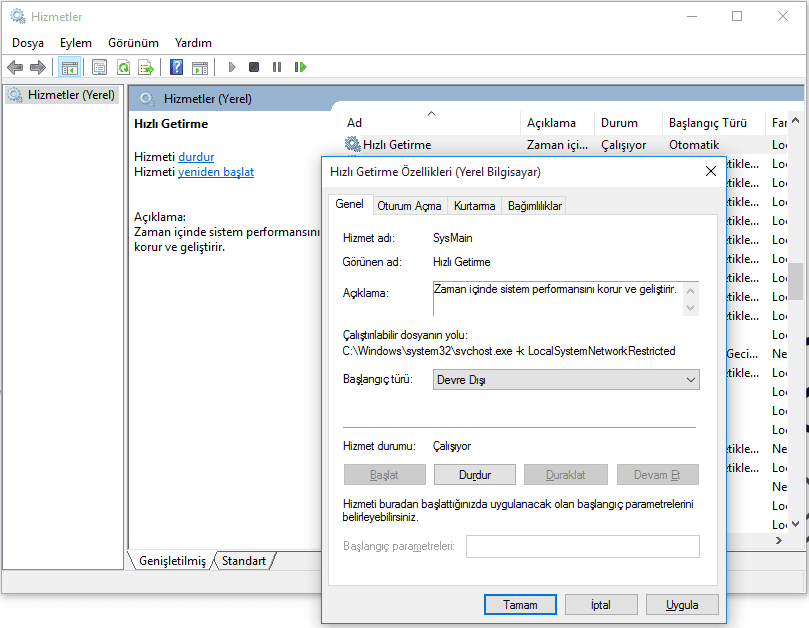Click the Back arrow toolbar icon
The width and height of the screenshot is (809, 628).
point(15,67)
